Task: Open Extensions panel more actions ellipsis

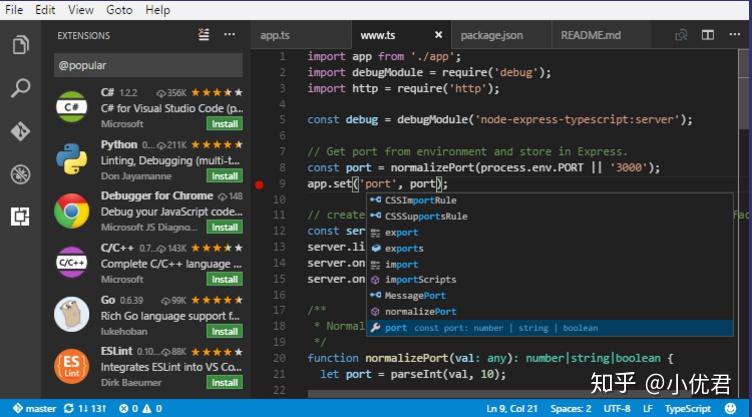Action: tap(230, 35)
